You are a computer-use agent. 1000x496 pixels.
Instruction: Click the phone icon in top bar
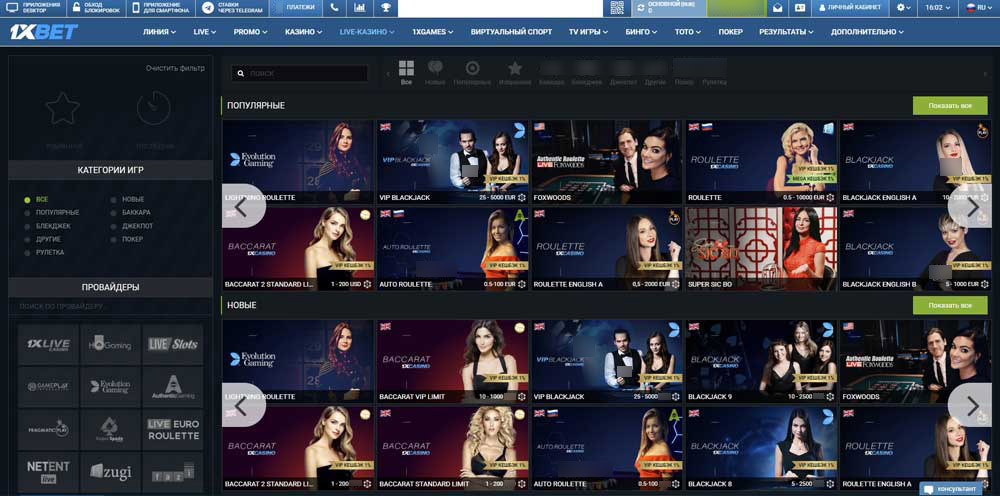coord(335,7)
